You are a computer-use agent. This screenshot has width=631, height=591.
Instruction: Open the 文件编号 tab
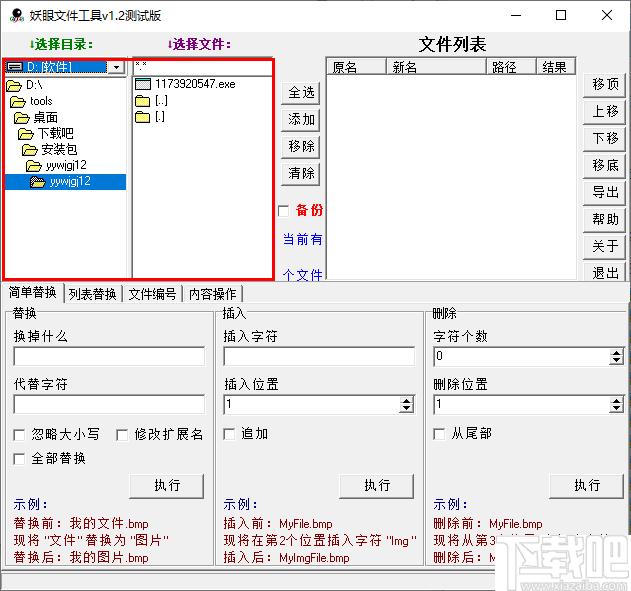153,294
